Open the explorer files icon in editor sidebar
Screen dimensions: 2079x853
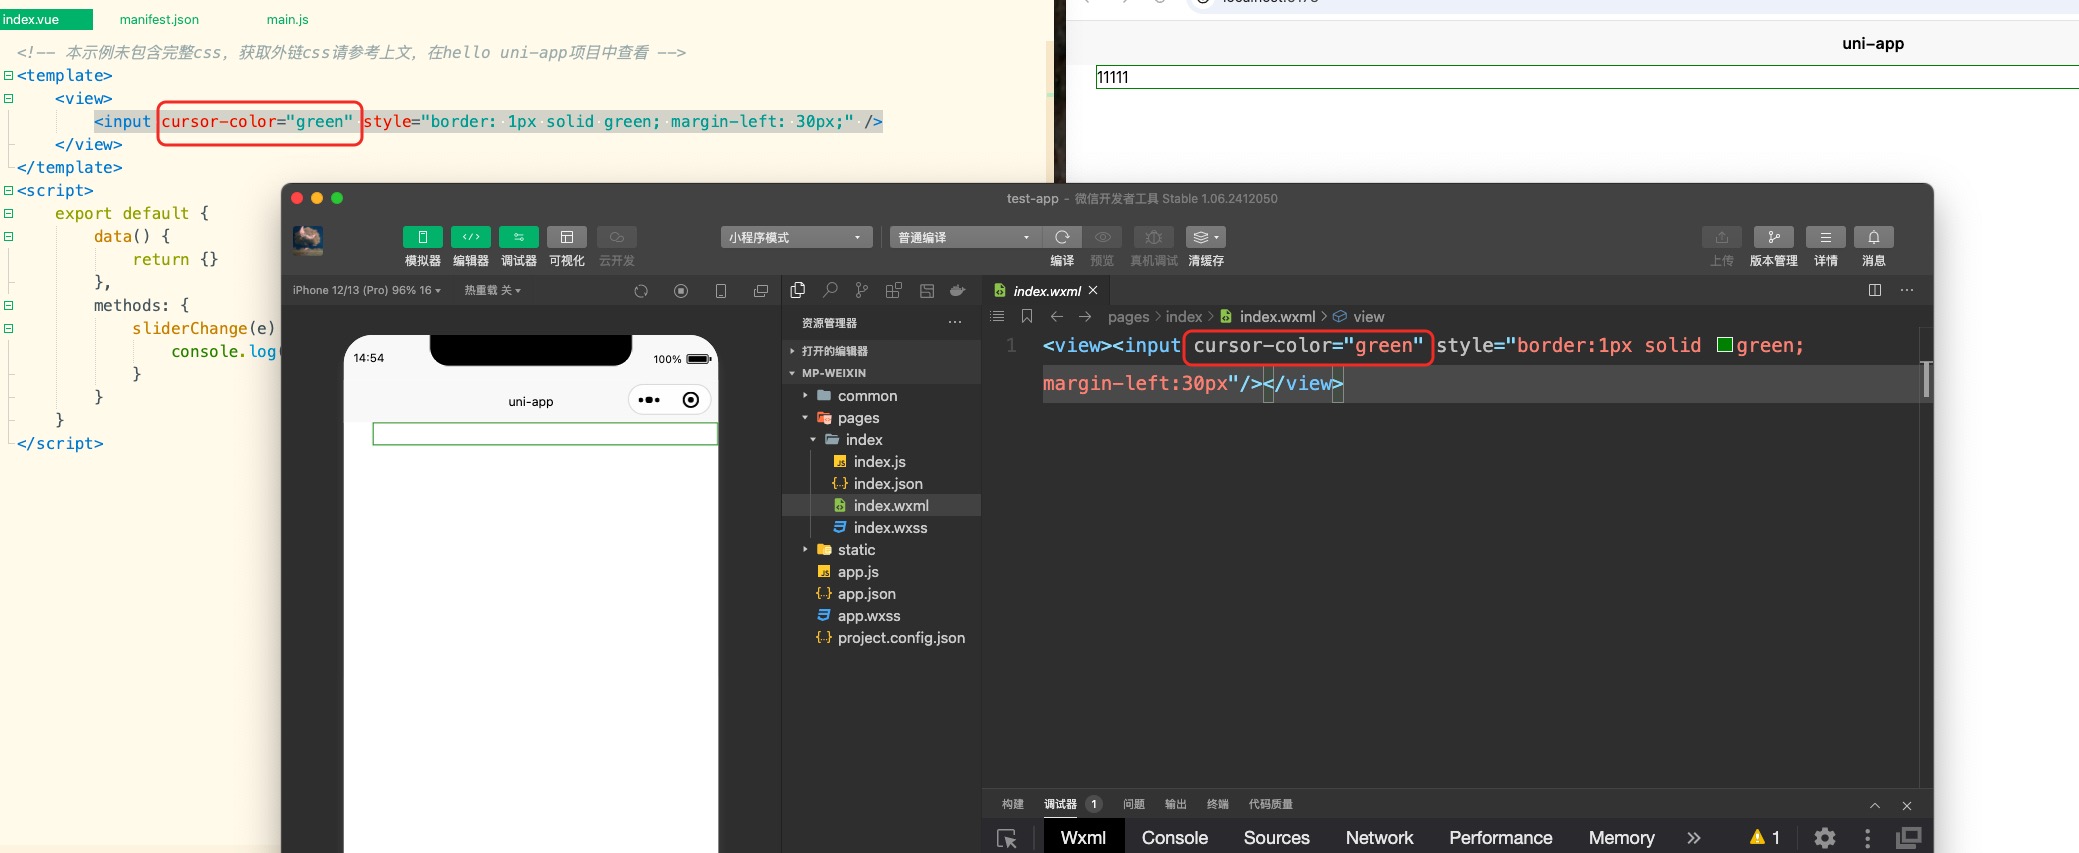click(x=797, y=290)
